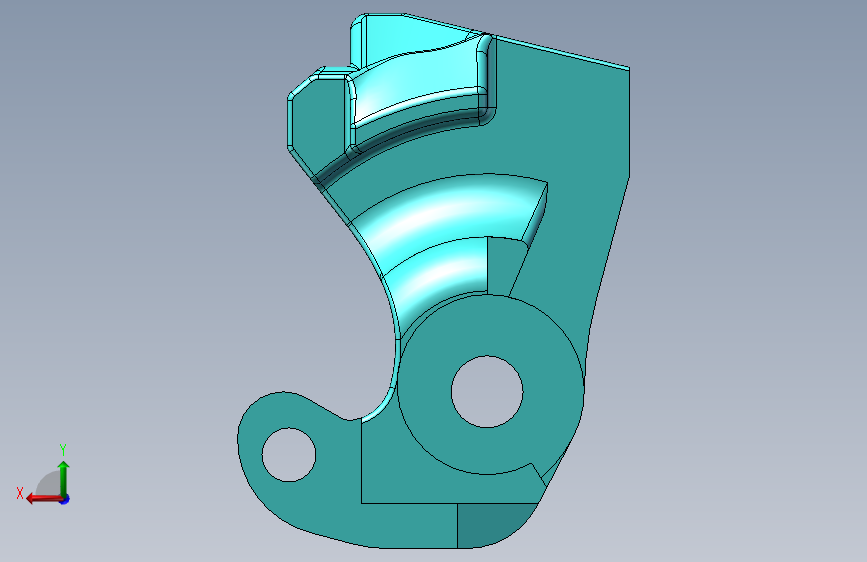Select the large center hole of the round boss
Viewport: 867px width, 562px height.
[x=487, y=392]
